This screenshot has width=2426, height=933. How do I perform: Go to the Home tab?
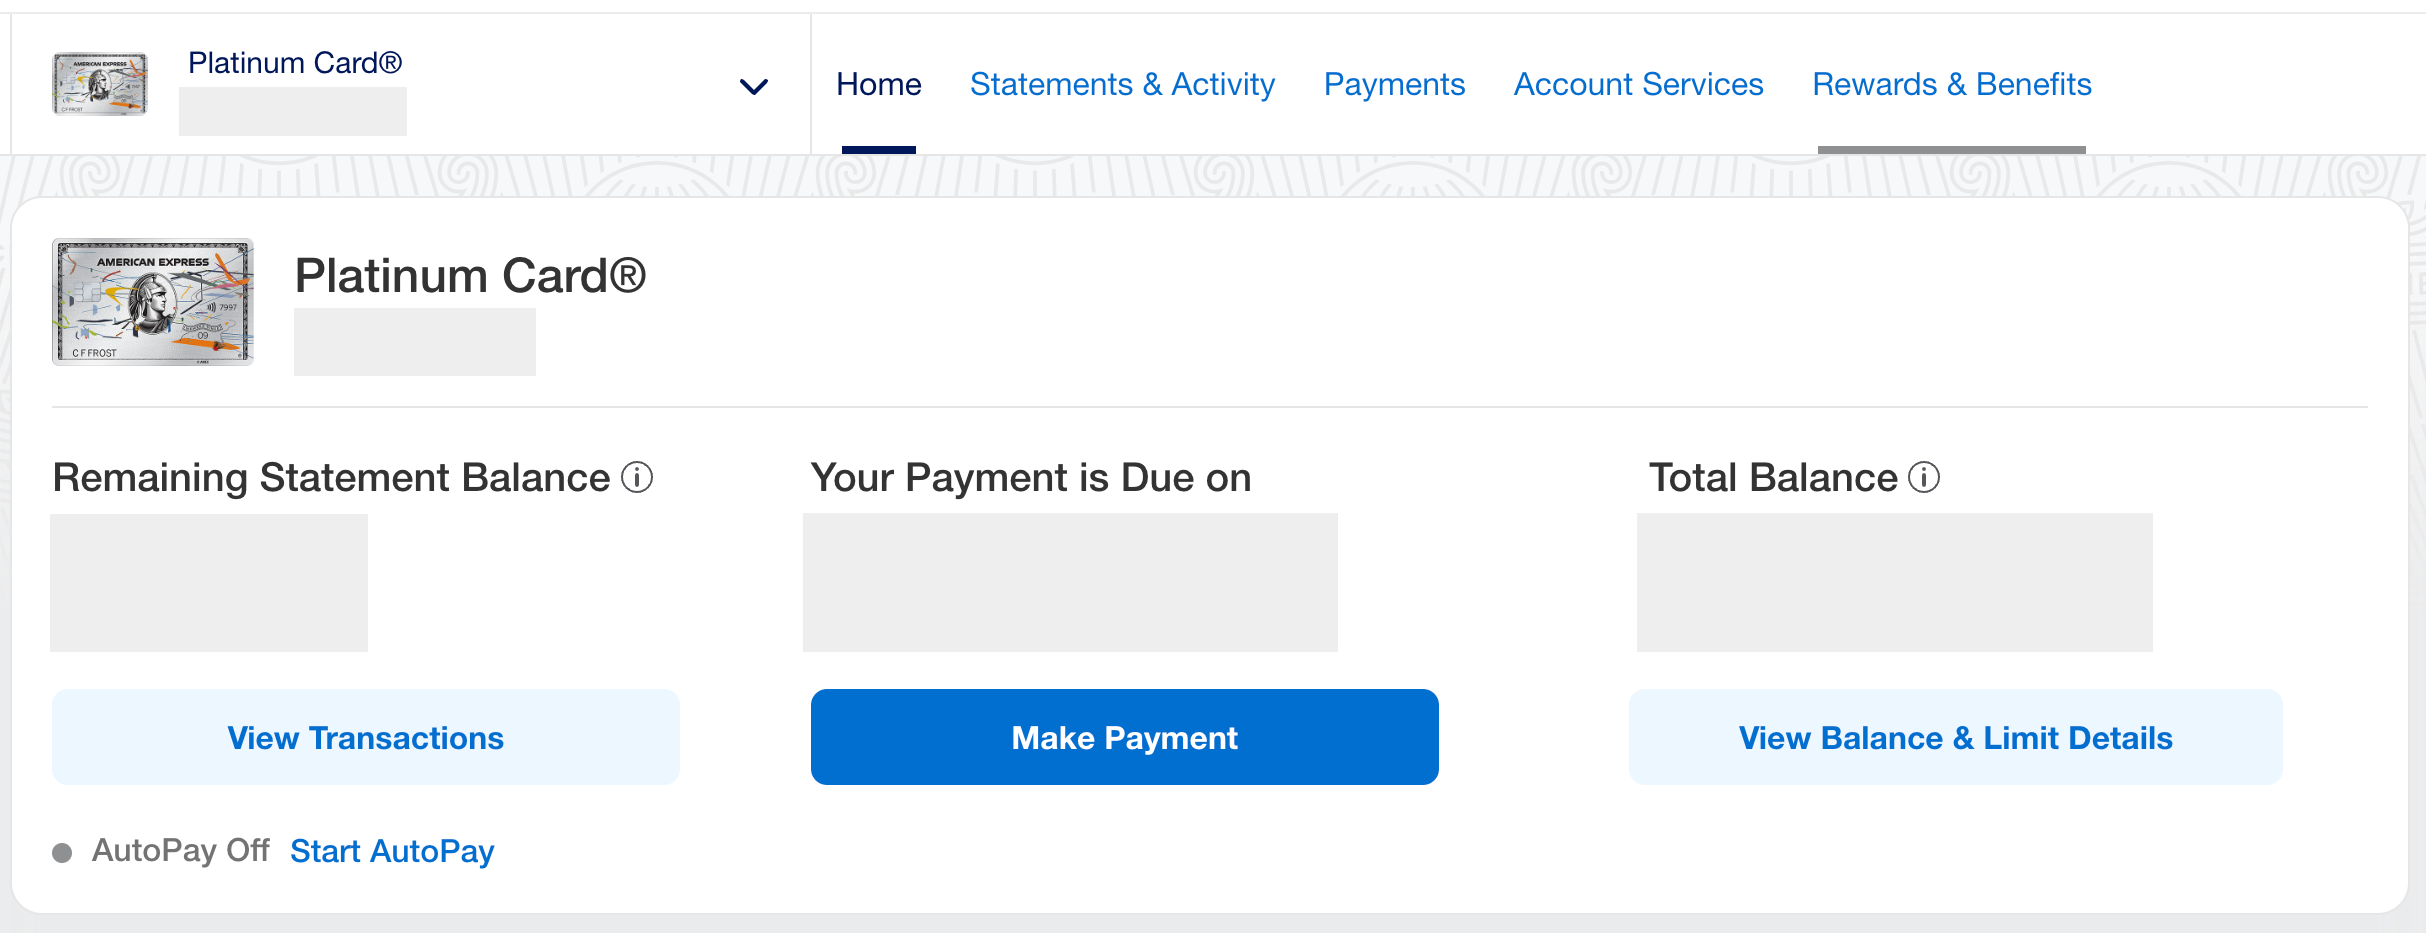point(878,84)
